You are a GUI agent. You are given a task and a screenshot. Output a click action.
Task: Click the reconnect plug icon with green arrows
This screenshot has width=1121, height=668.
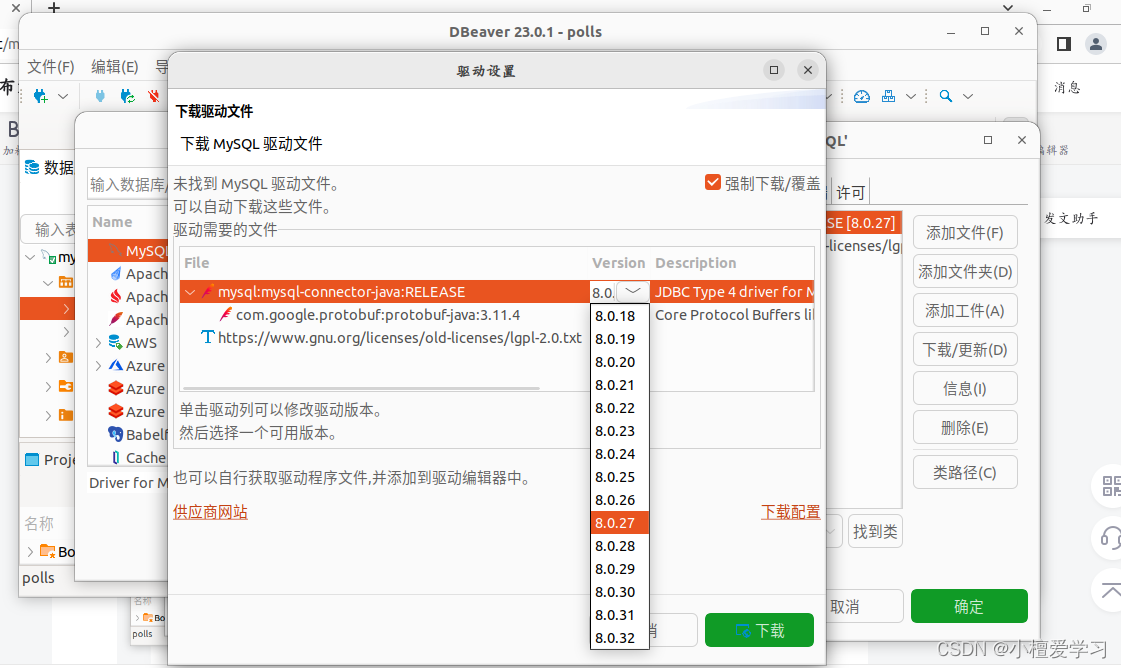[127, 96]
